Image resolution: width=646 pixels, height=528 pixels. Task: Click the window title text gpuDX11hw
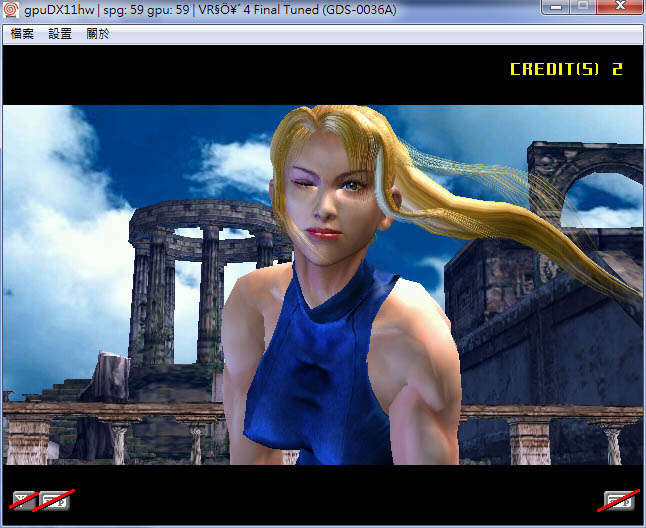[59, 9]
